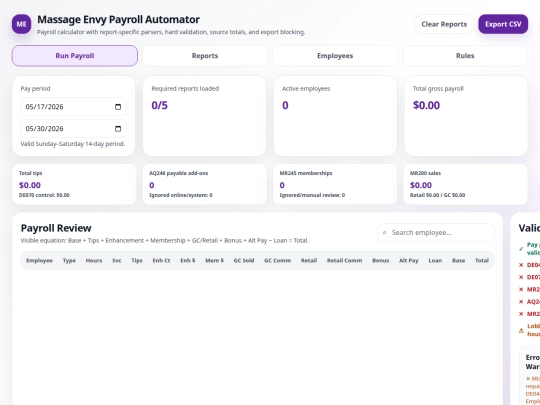Click the orange lobby warning triangle icon
This screenshot has height=405, width=540.
tap(521, 331)
